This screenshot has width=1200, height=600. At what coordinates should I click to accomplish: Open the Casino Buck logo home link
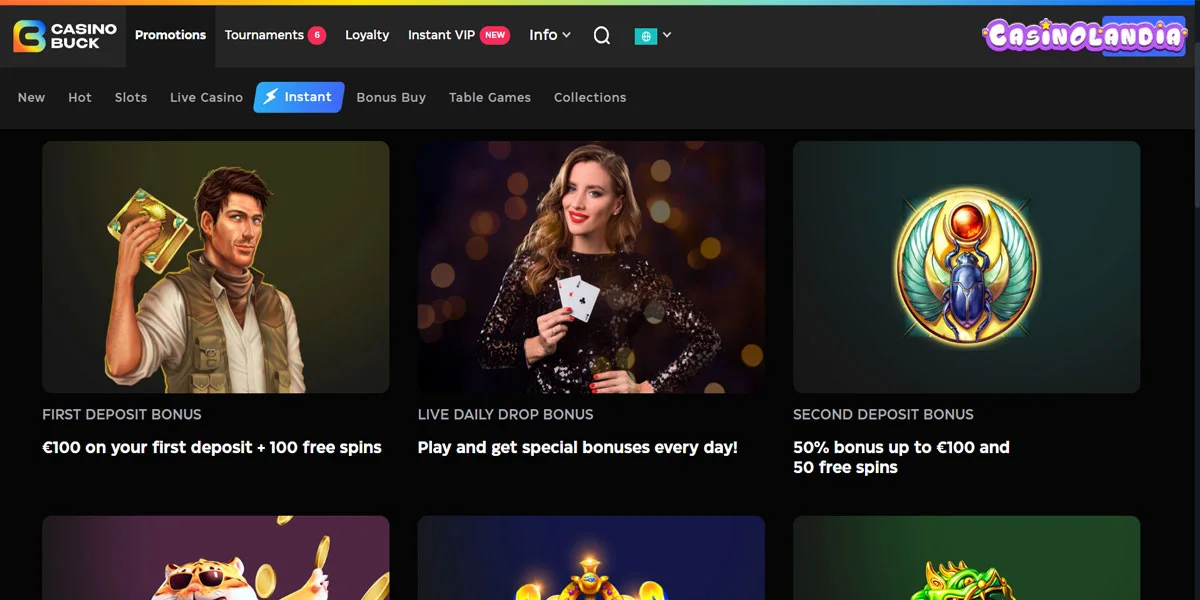pyautogui.click(x=65, y=36)
